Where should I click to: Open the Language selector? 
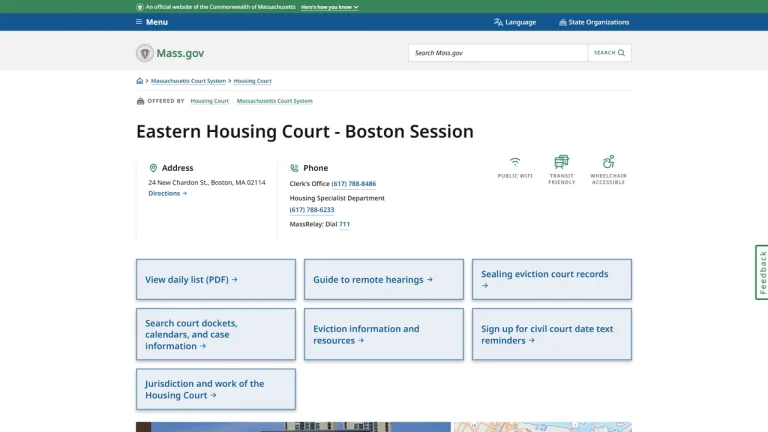tap(515, 22)
